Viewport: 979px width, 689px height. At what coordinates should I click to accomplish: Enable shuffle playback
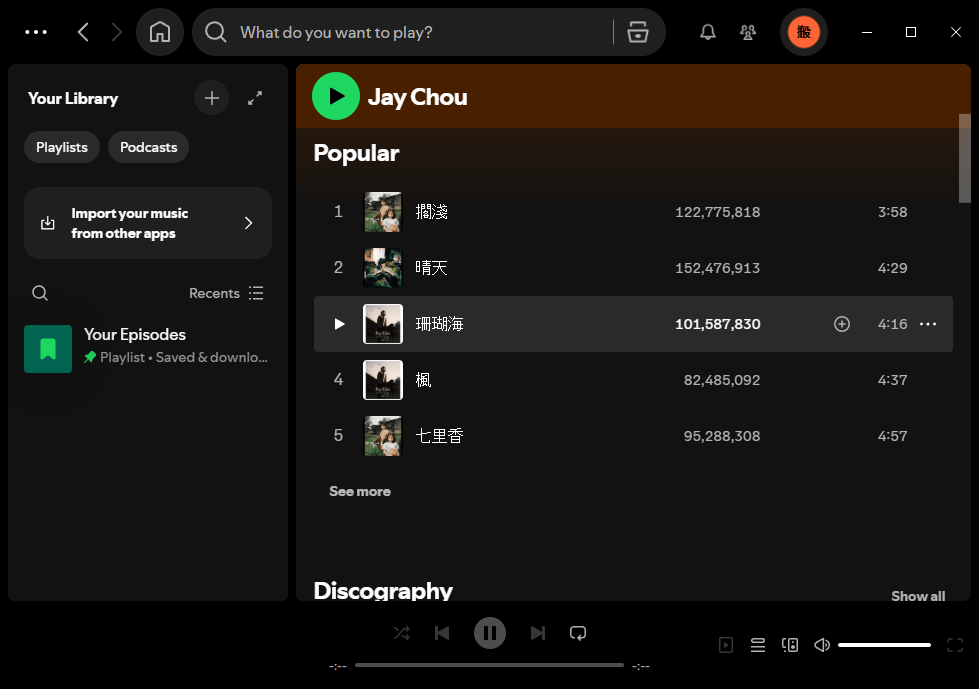[401, 632]
